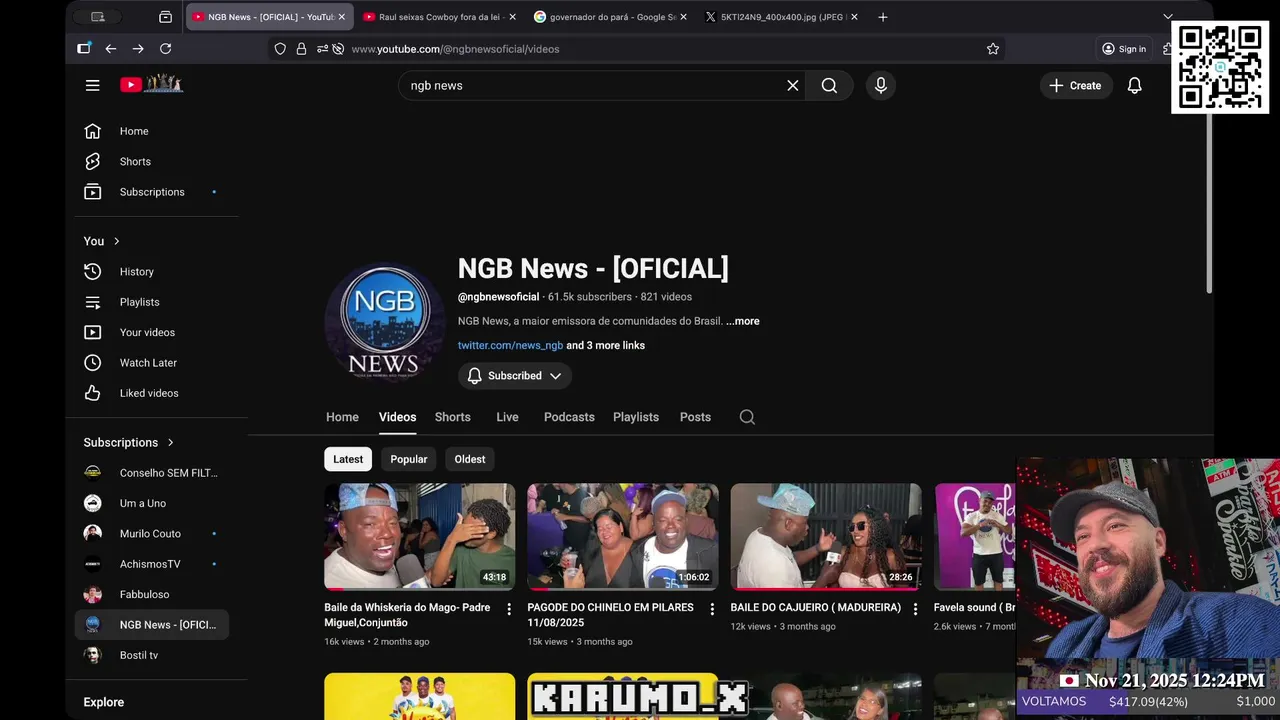Image resolution: width=1280 pixels, height=720 pixels.
Task: Open a new browser tab
Action: tap(882, 17)
